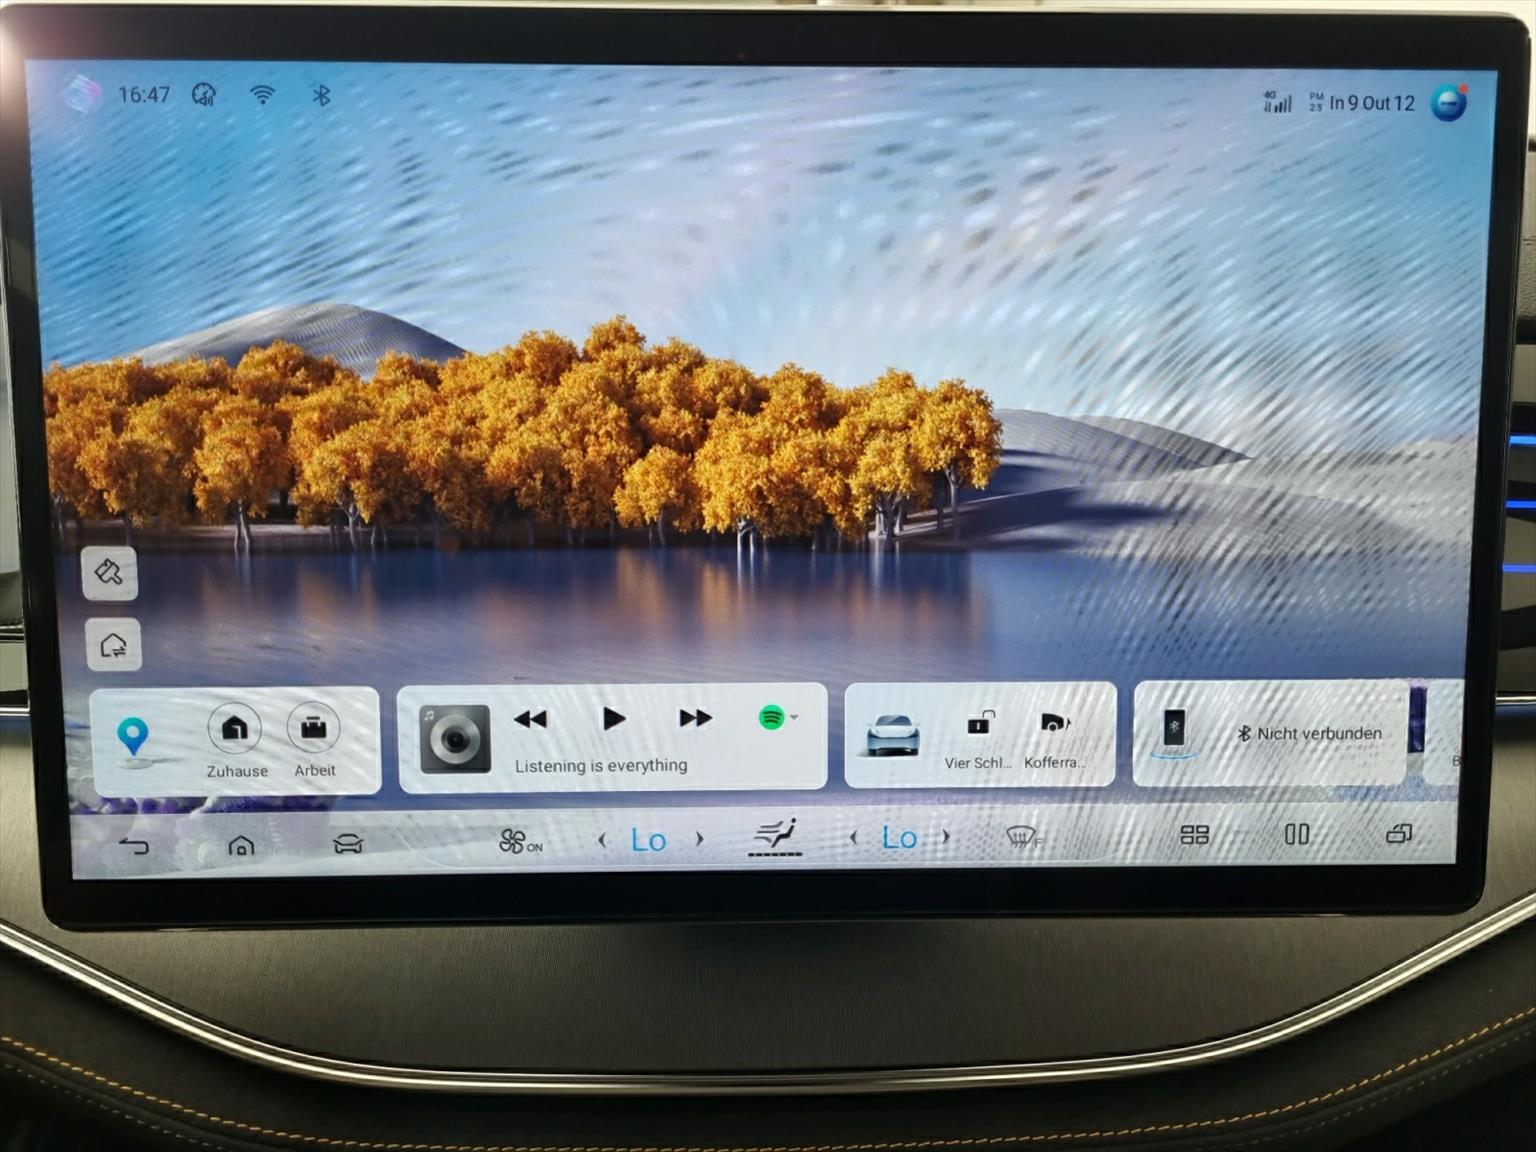This screenshot has width=1536, height=1152.
Task: Check the 4G signal strength indicator
Action: coord(1277,101)
